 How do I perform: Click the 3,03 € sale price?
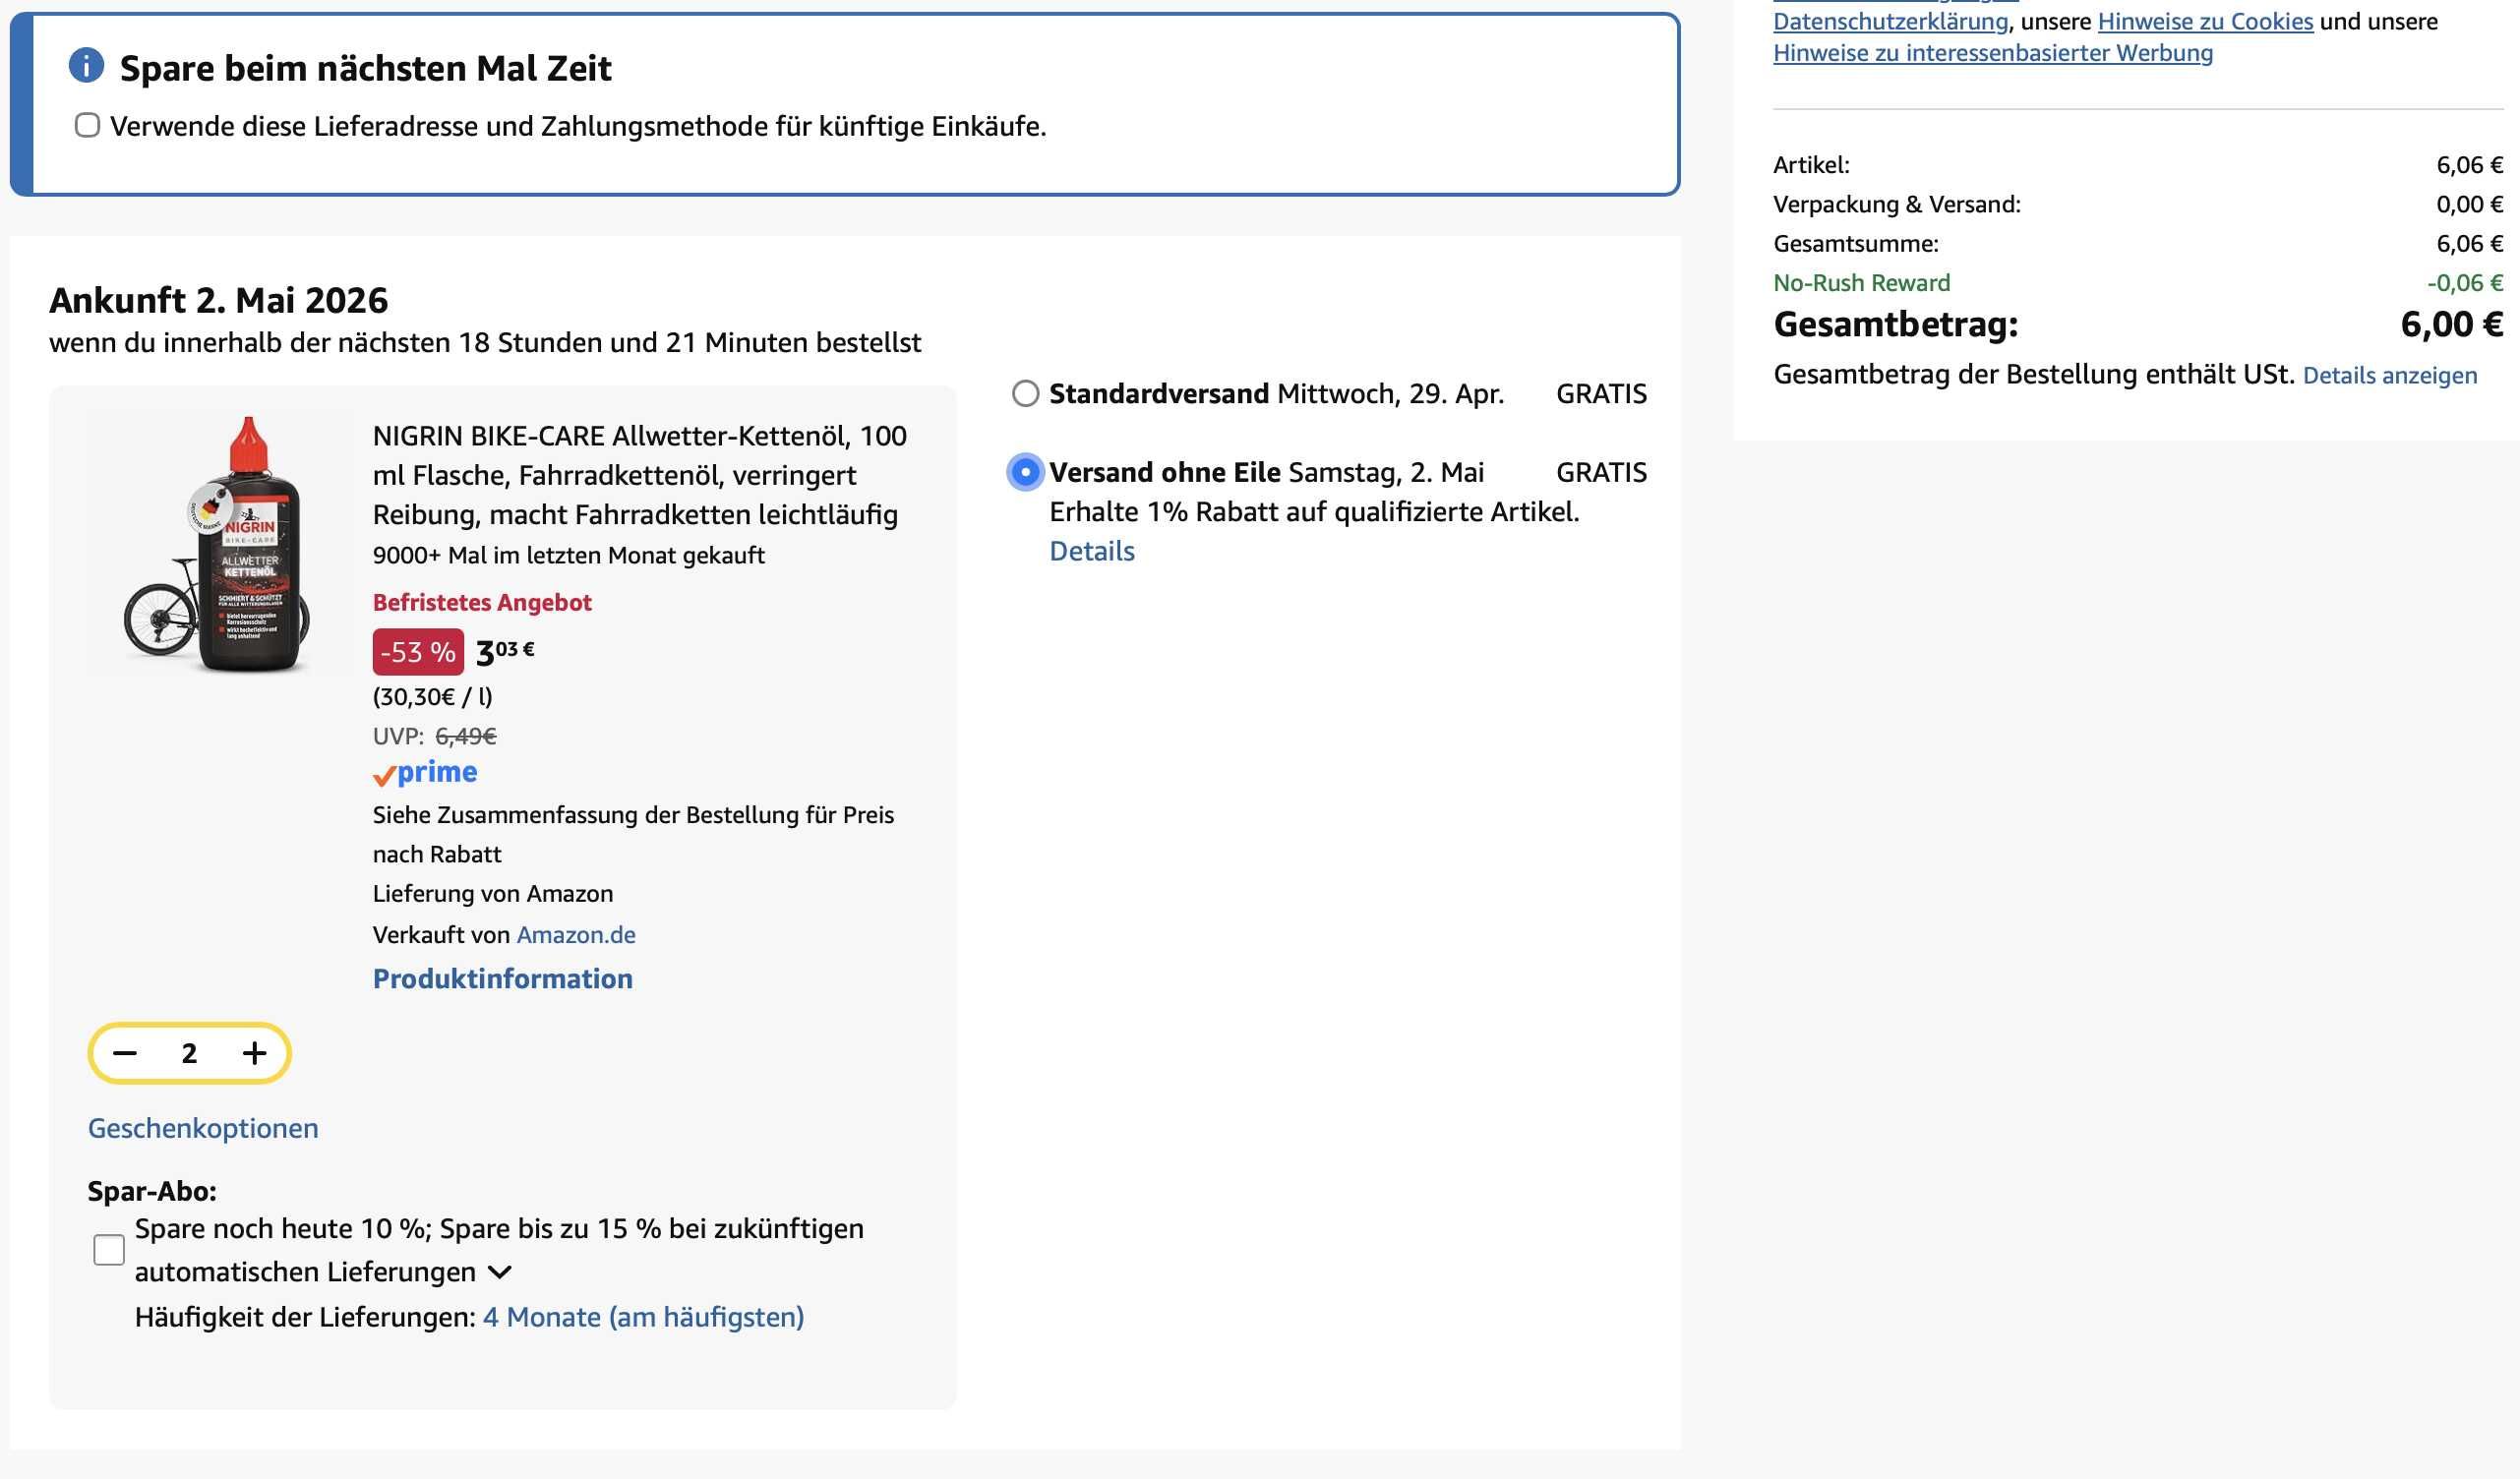pyautogui.click(x=505, y=652)
